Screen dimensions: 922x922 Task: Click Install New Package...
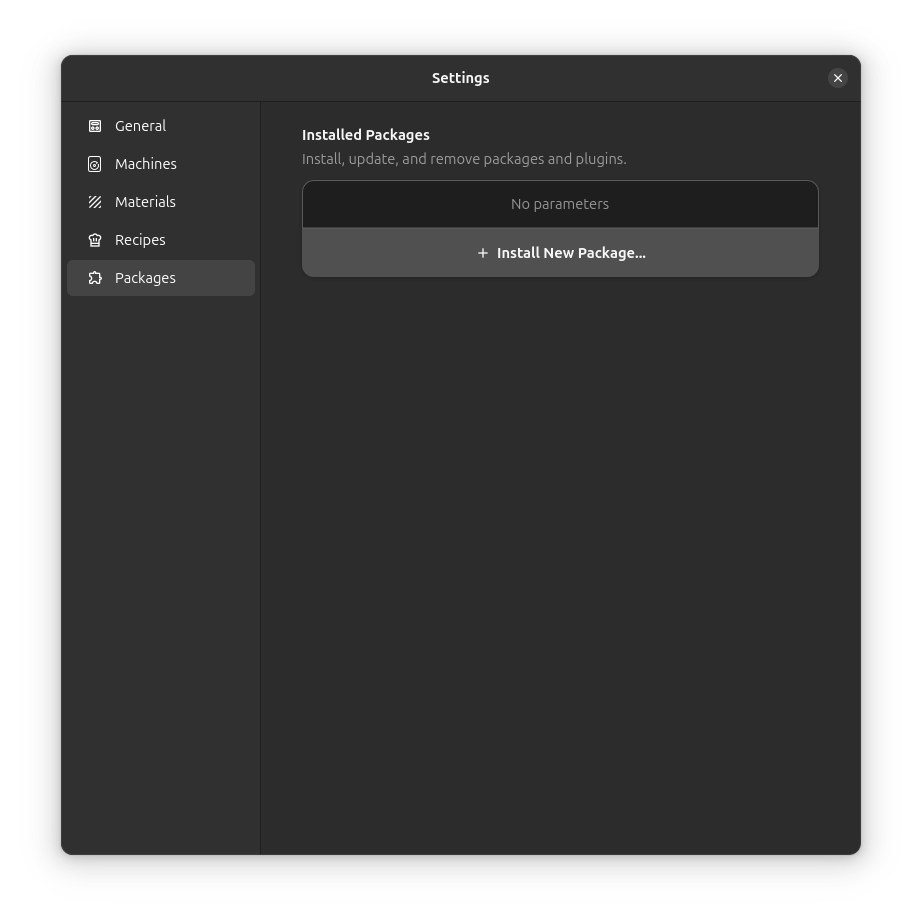click(560, 253)
